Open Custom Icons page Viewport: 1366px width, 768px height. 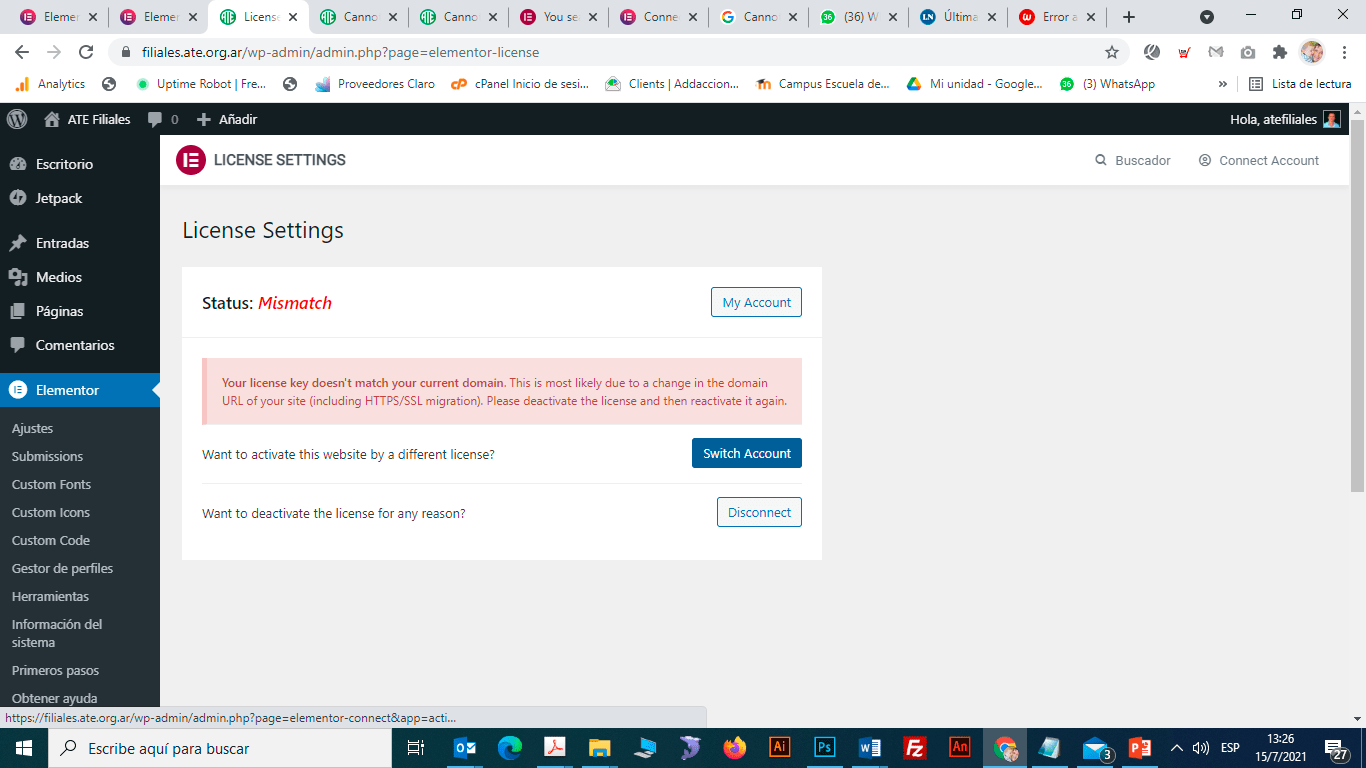tap(50, 512)
